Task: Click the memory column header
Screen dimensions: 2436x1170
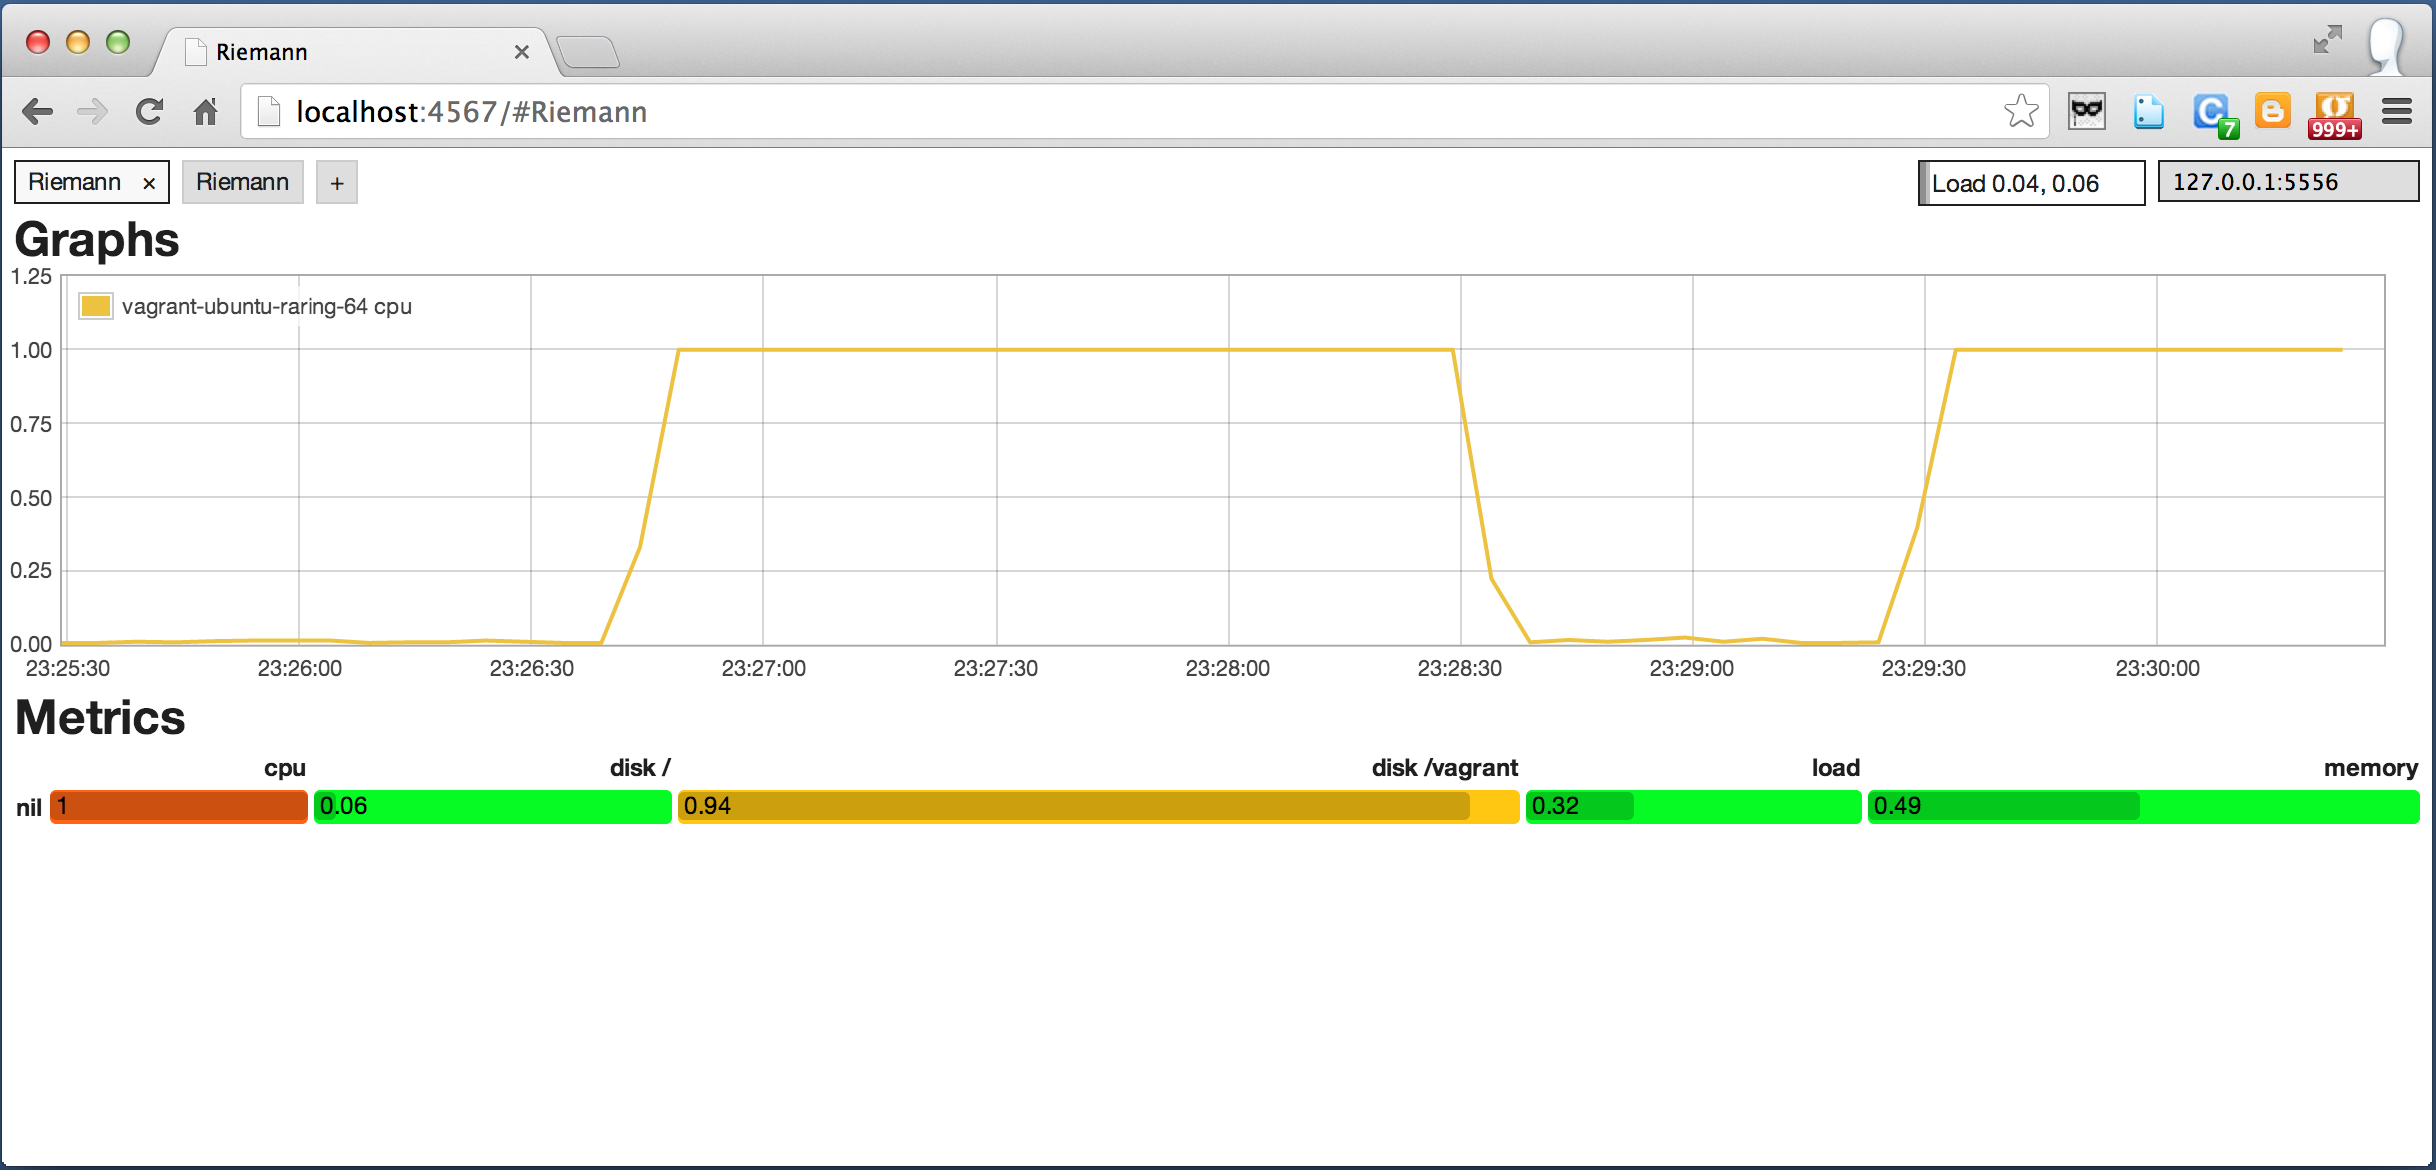Action: pos(2371,768)
